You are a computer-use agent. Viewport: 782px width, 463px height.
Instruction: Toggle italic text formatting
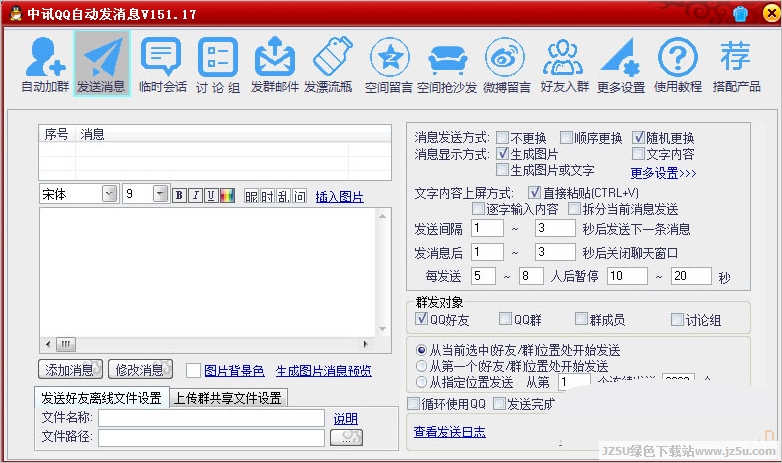click(x=196, y=195)
